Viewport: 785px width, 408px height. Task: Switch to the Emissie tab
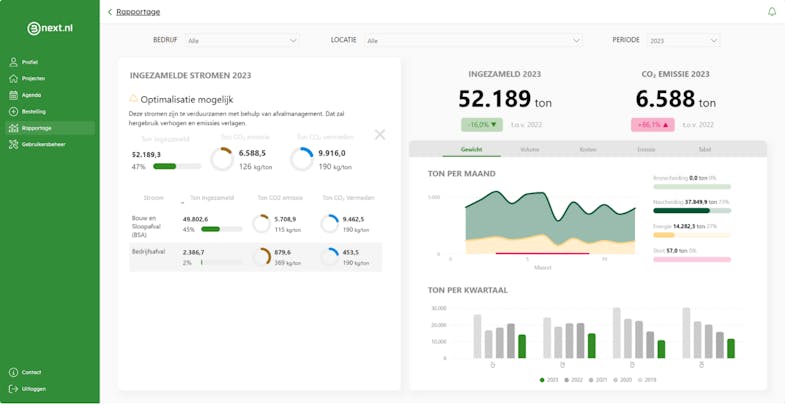pyautogui.click(x=646, y=149)
